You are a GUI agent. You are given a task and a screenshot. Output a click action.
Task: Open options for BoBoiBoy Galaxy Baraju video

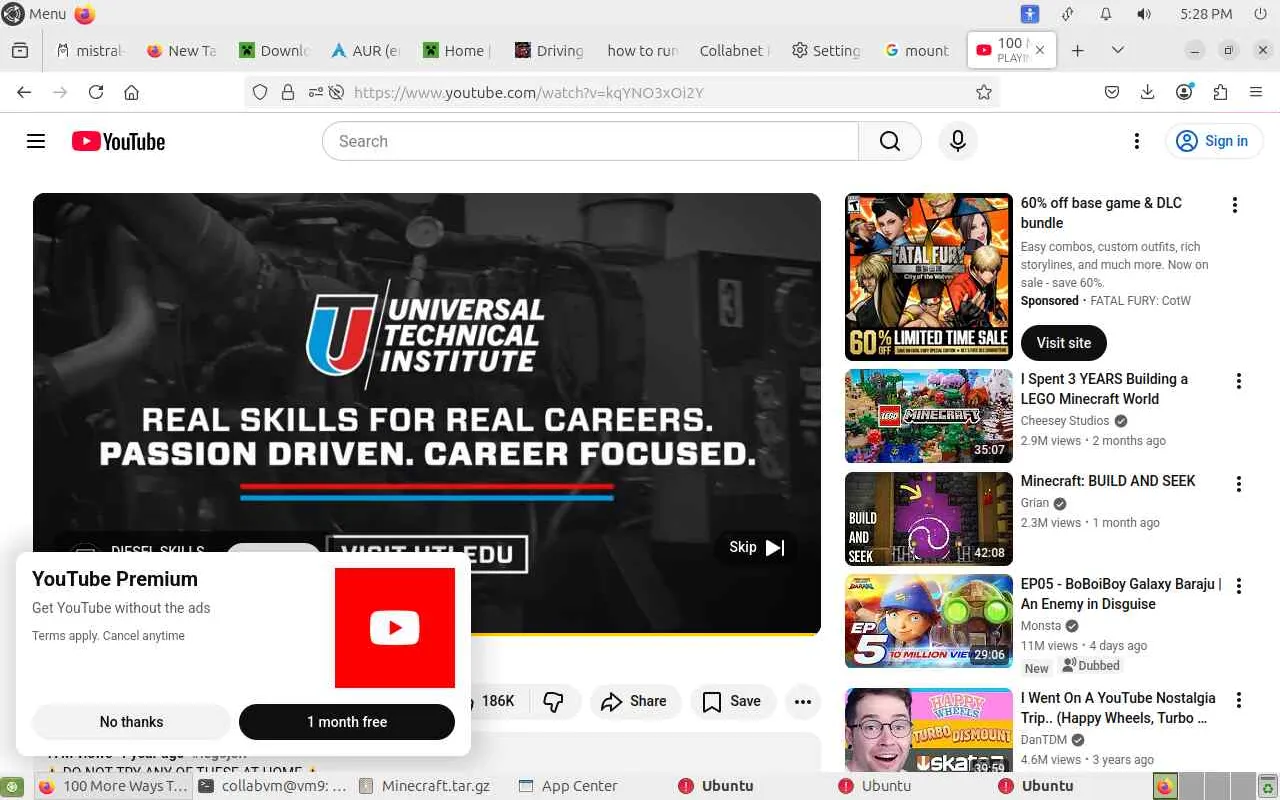point(1239,586)
